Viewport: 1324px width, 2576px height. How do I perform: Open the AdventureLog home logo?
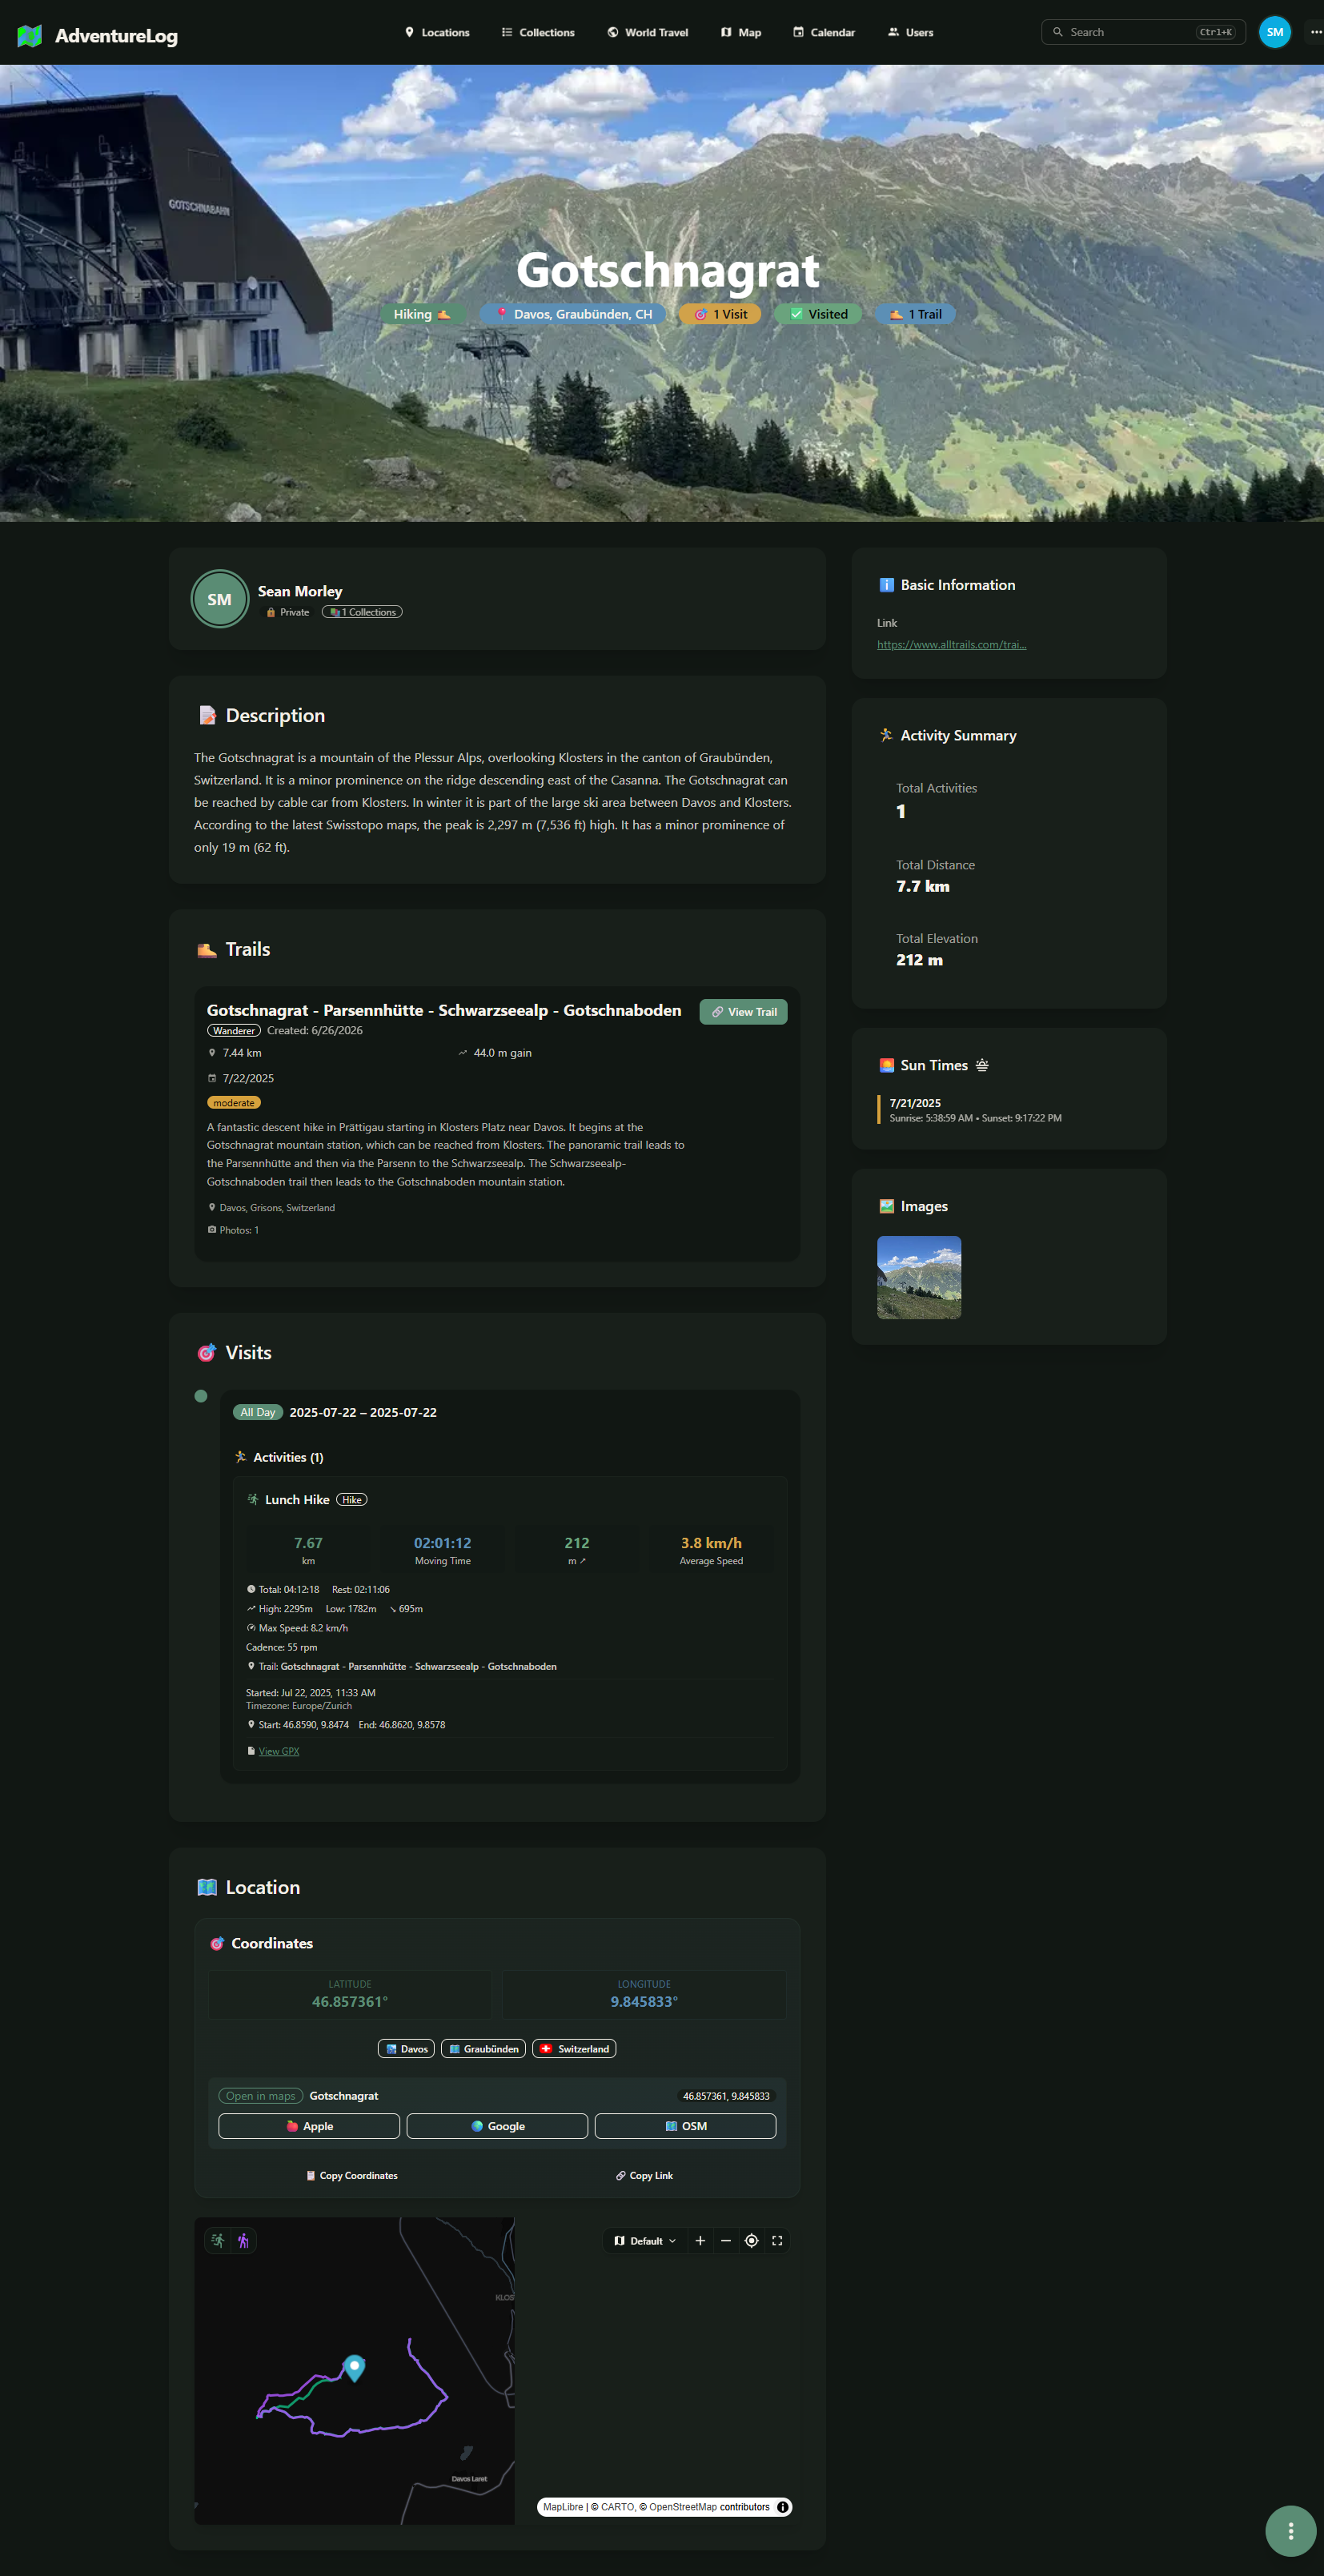tap(97, 35)
